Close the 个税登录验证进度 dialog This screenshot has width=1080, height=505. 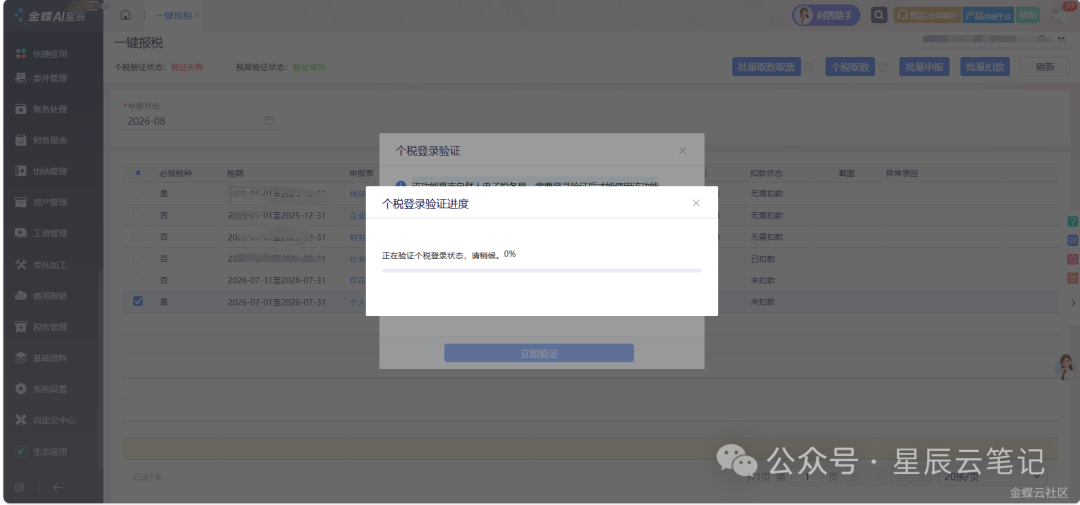pyautogui.click(x=696, y=203)
